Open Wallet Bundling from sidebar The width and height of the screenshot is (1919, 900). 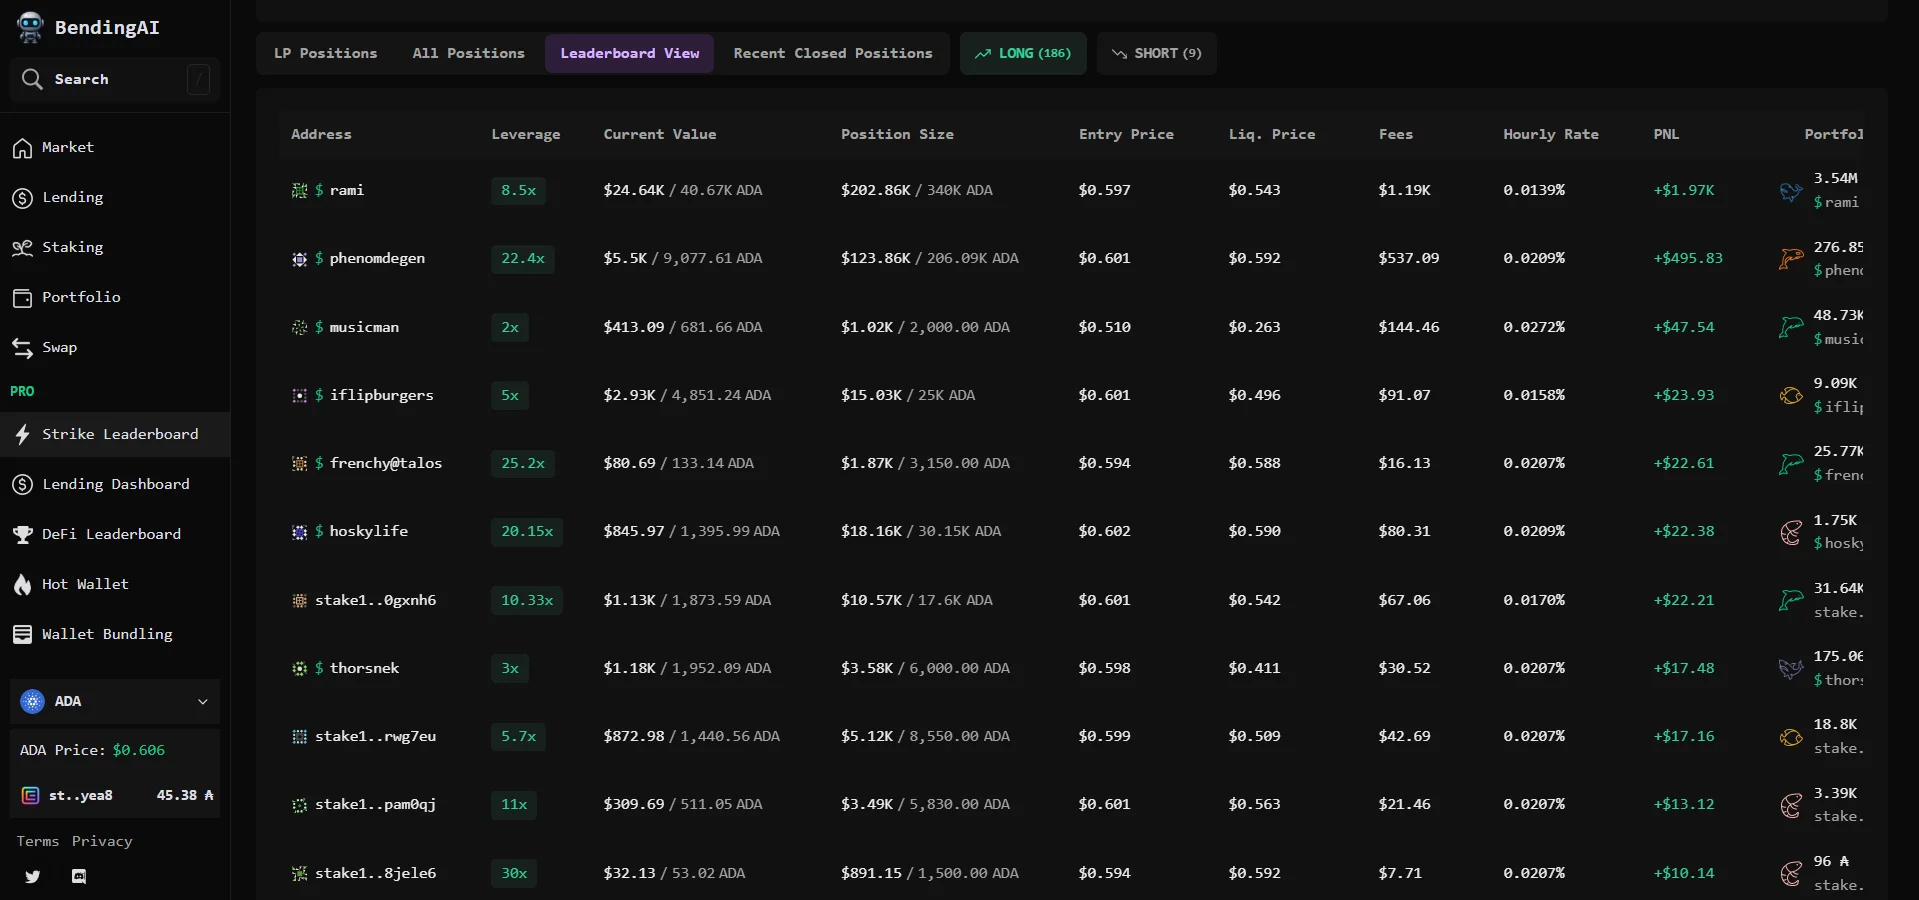(x=106, y=634)
